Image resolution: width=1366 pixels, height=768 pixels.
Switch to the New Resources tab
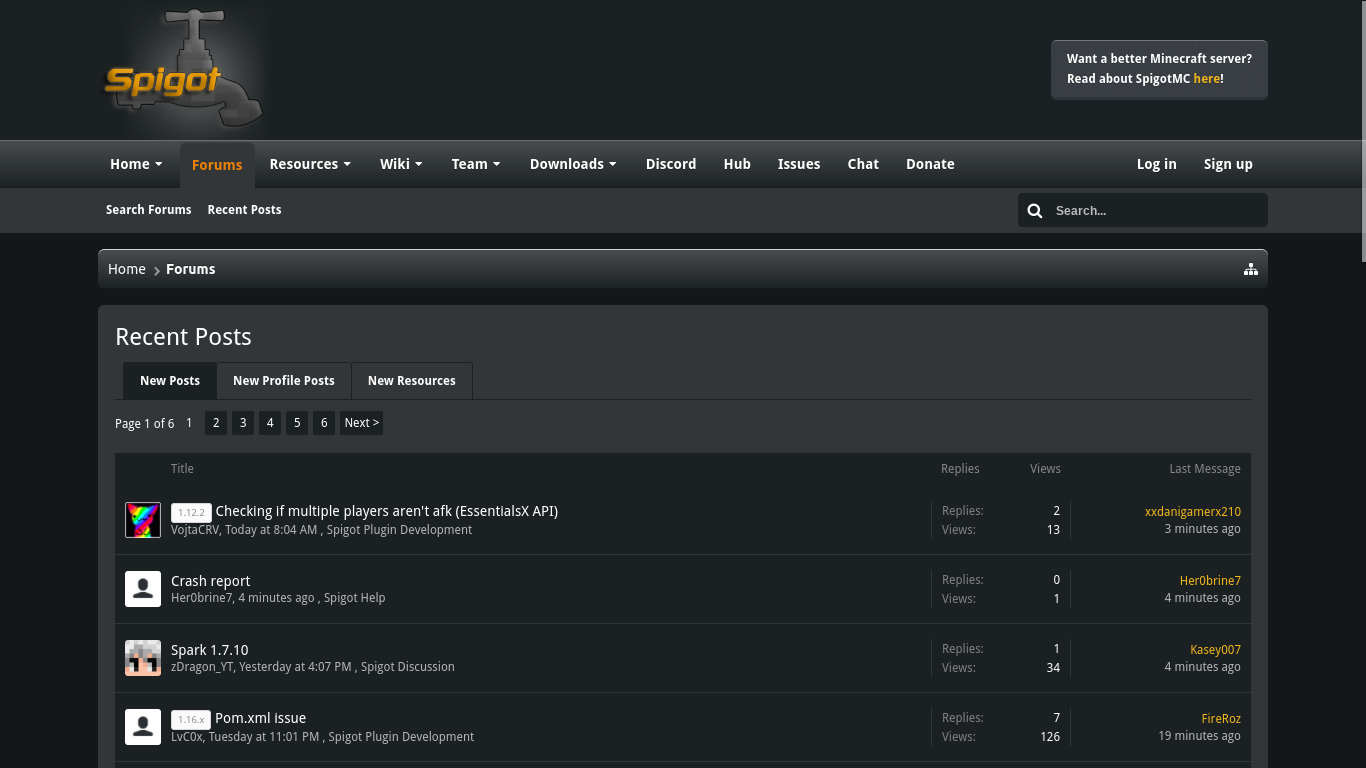(412, 381)
